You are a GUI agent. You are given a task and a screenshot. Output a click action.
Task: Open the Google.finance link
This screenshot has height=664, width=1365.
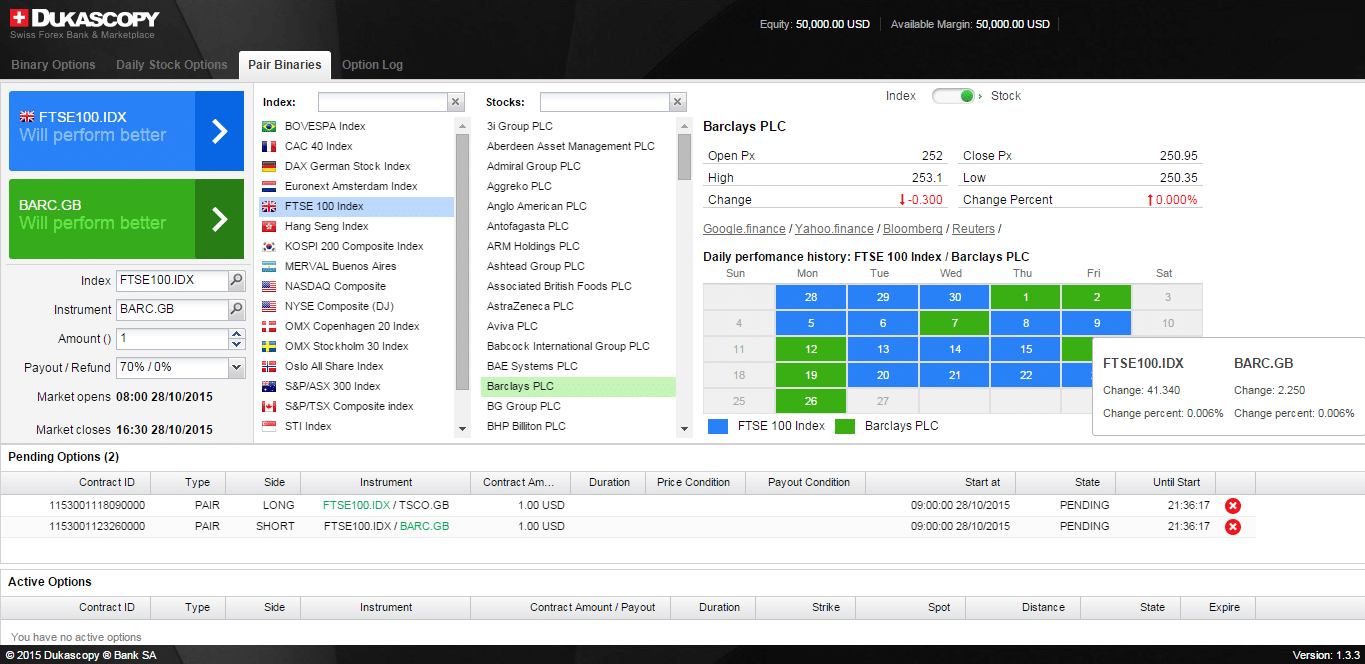[x=744, y=229]
